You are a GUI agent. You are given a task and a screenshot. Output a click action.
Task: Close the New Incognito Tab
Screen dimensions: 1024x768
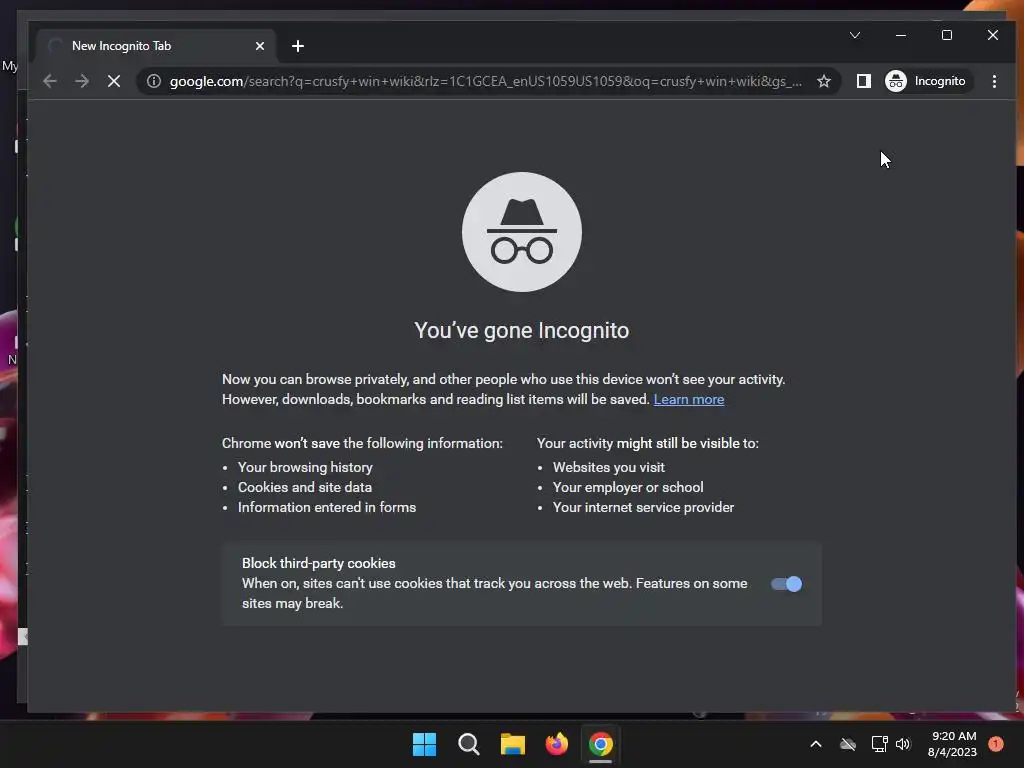pos(260,46)
